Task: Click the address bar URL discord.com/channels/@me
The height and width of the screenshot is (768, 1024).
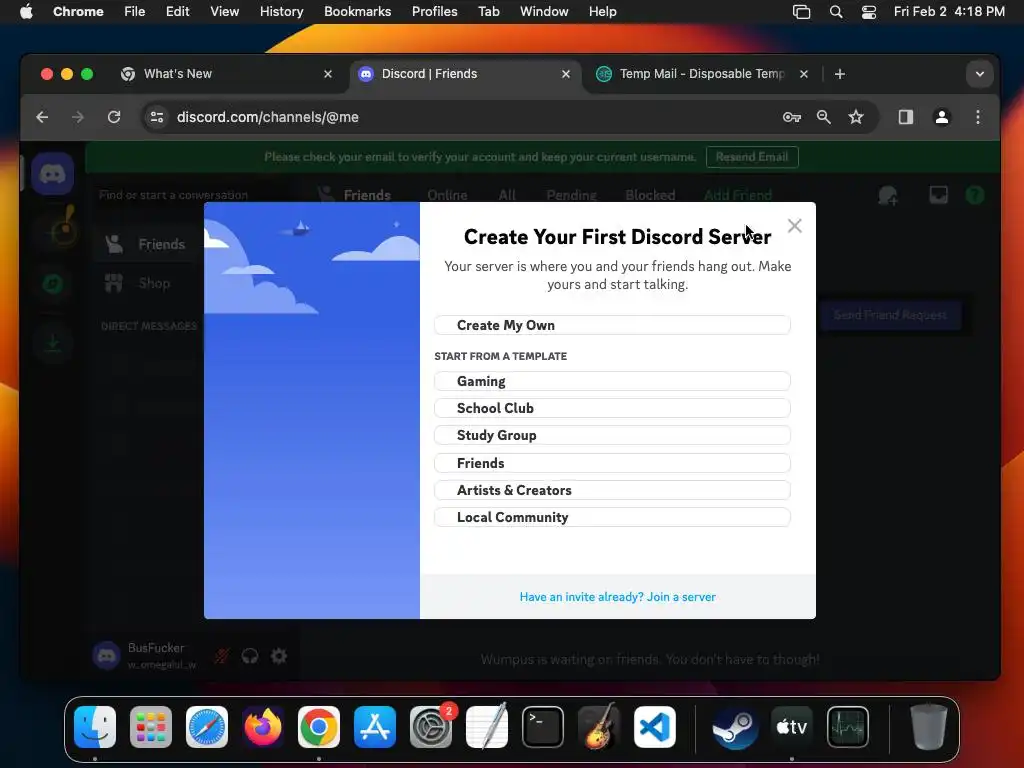Action: [268, 118]
